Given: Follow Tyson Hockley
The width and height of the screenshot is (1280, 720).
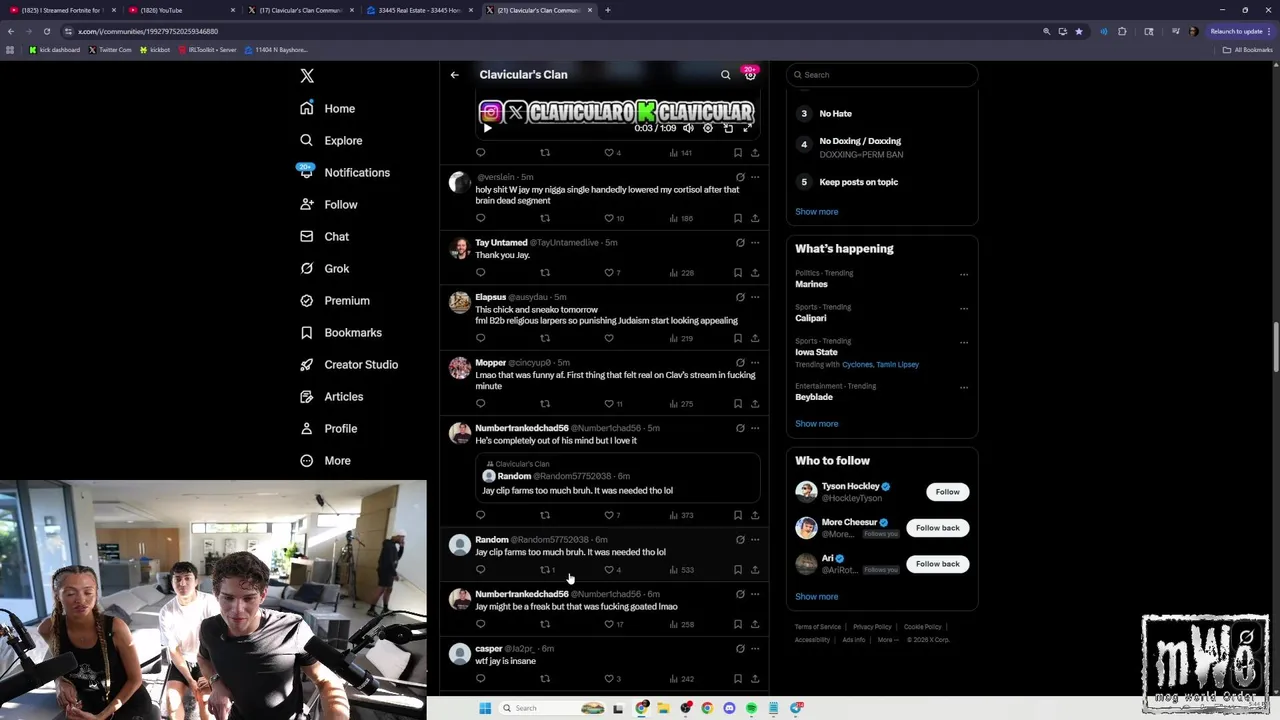Looking at the screenshot, I should pyautogui.click(x=947, y=492).
